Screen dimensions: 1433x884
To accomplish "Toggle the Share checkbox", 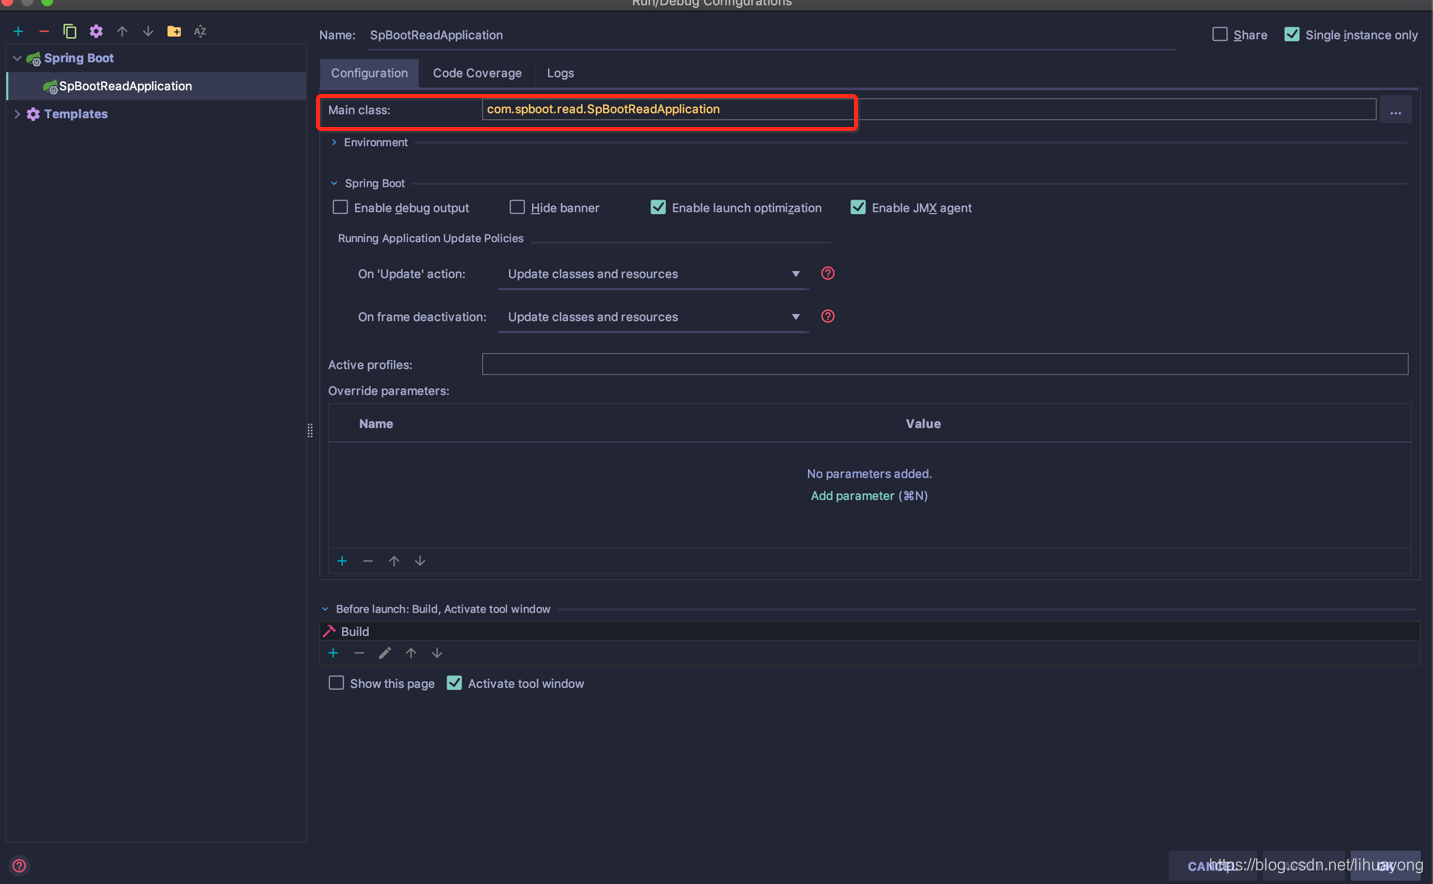I will tap(1220, 34).
